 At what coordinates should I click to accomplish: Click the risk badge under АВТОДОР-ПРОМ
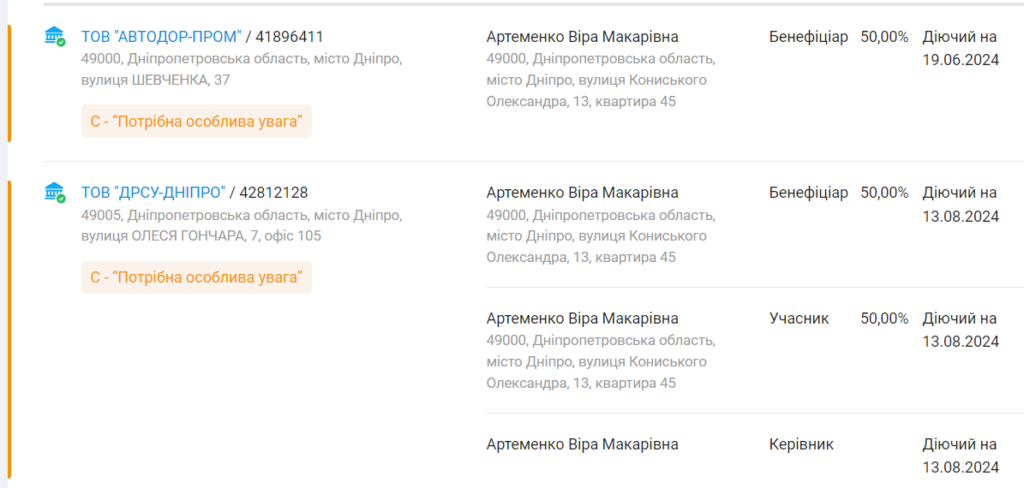click(x=197, y=122)
